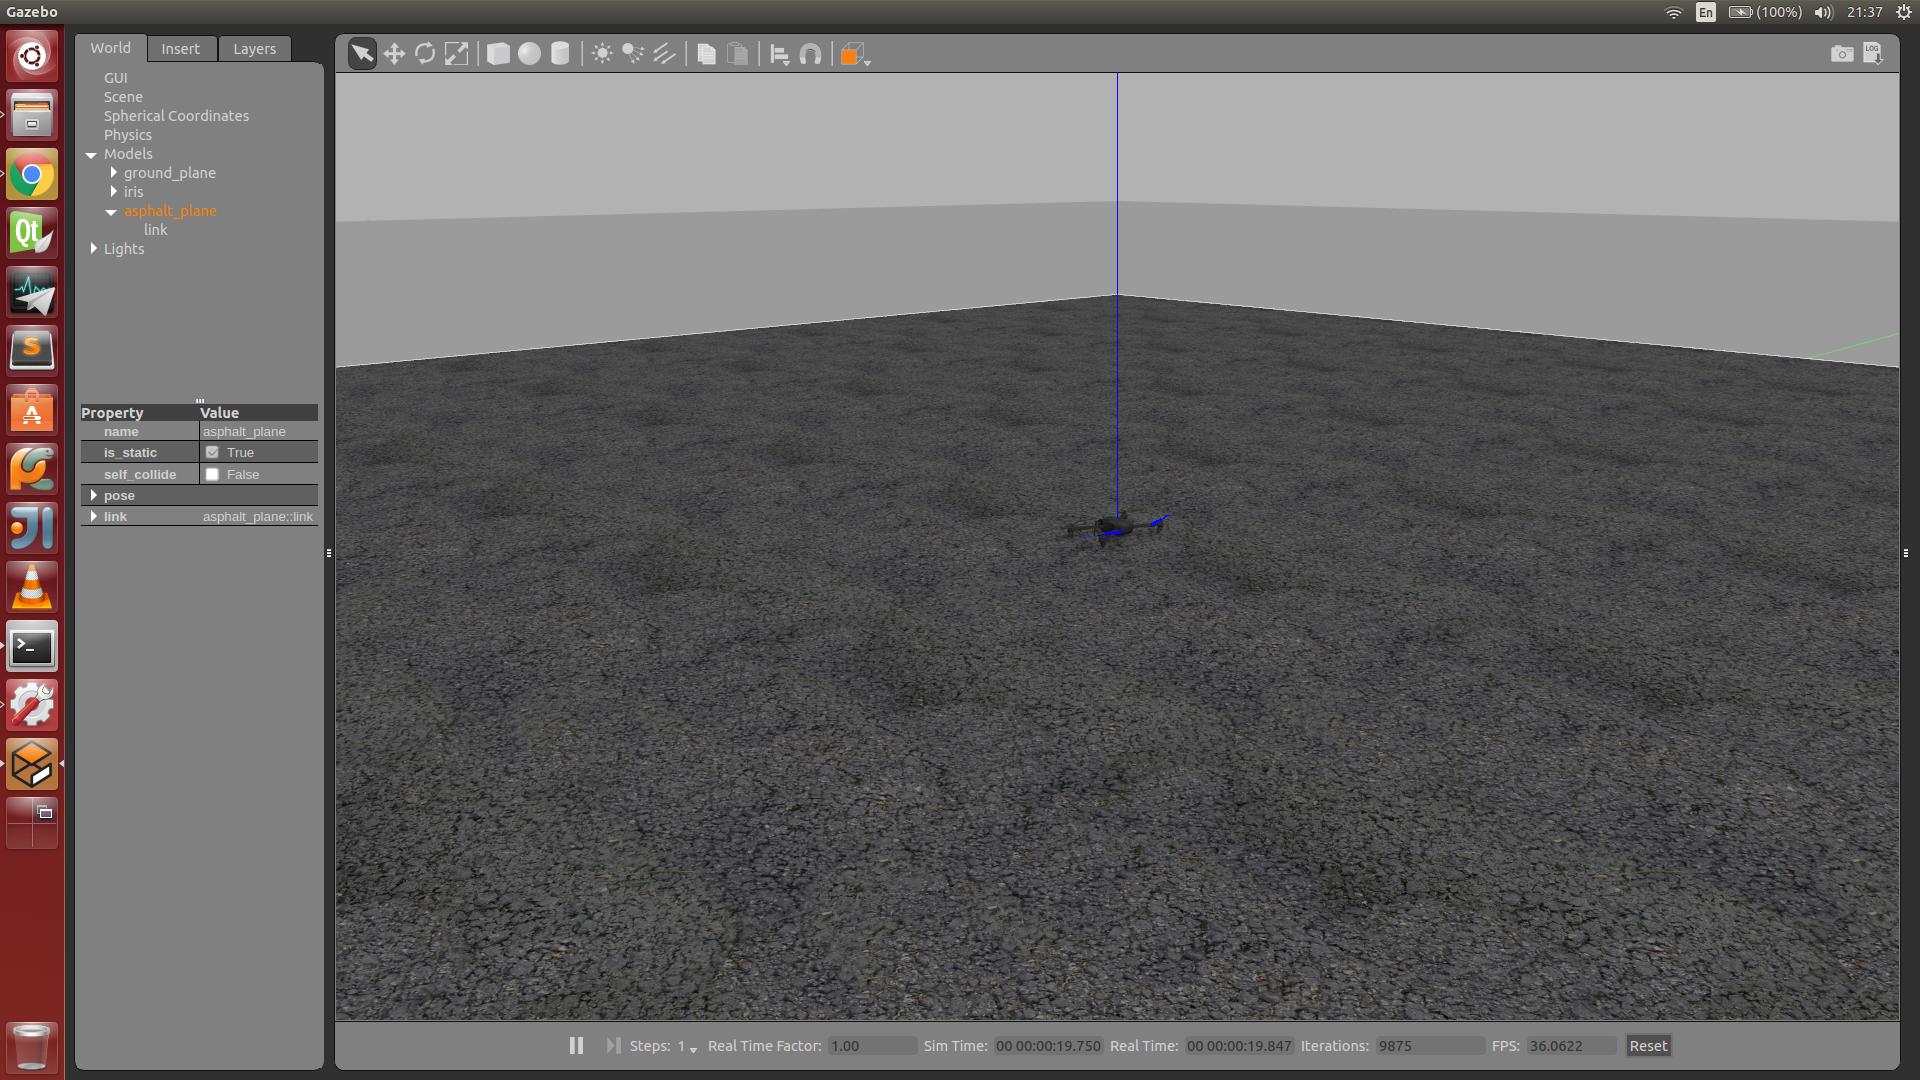
Task: Add a directional light
Action: pyautogui.click(x=664, y=54)
